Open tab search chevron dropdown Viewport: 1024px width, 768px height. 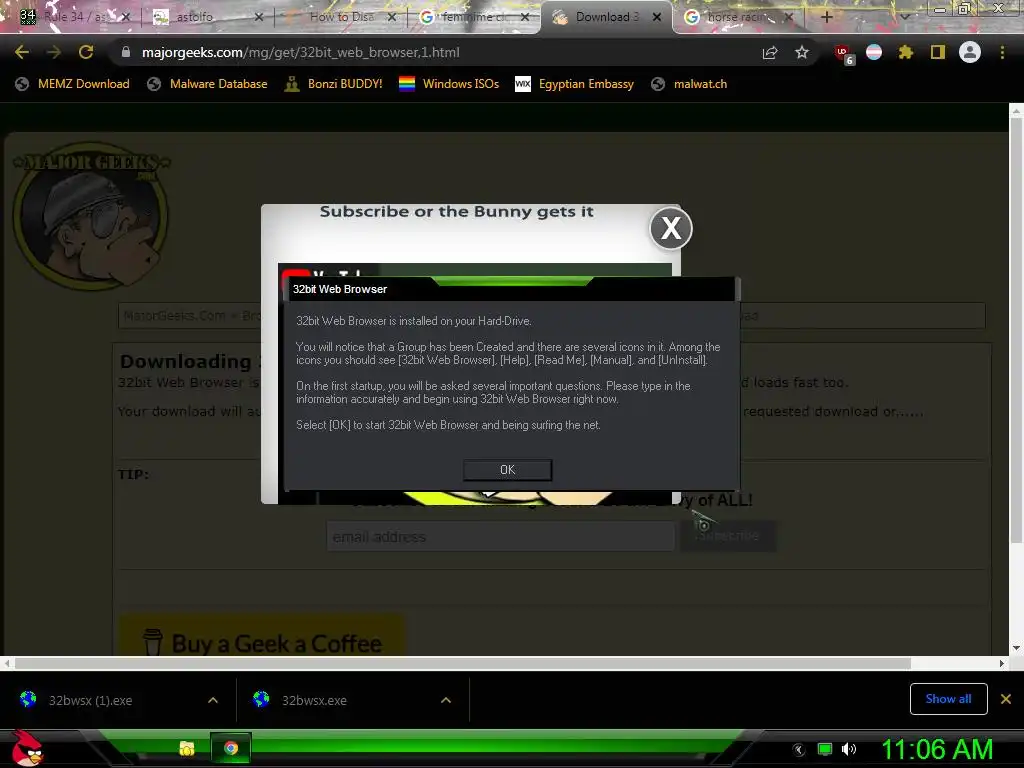coord(904,17)
